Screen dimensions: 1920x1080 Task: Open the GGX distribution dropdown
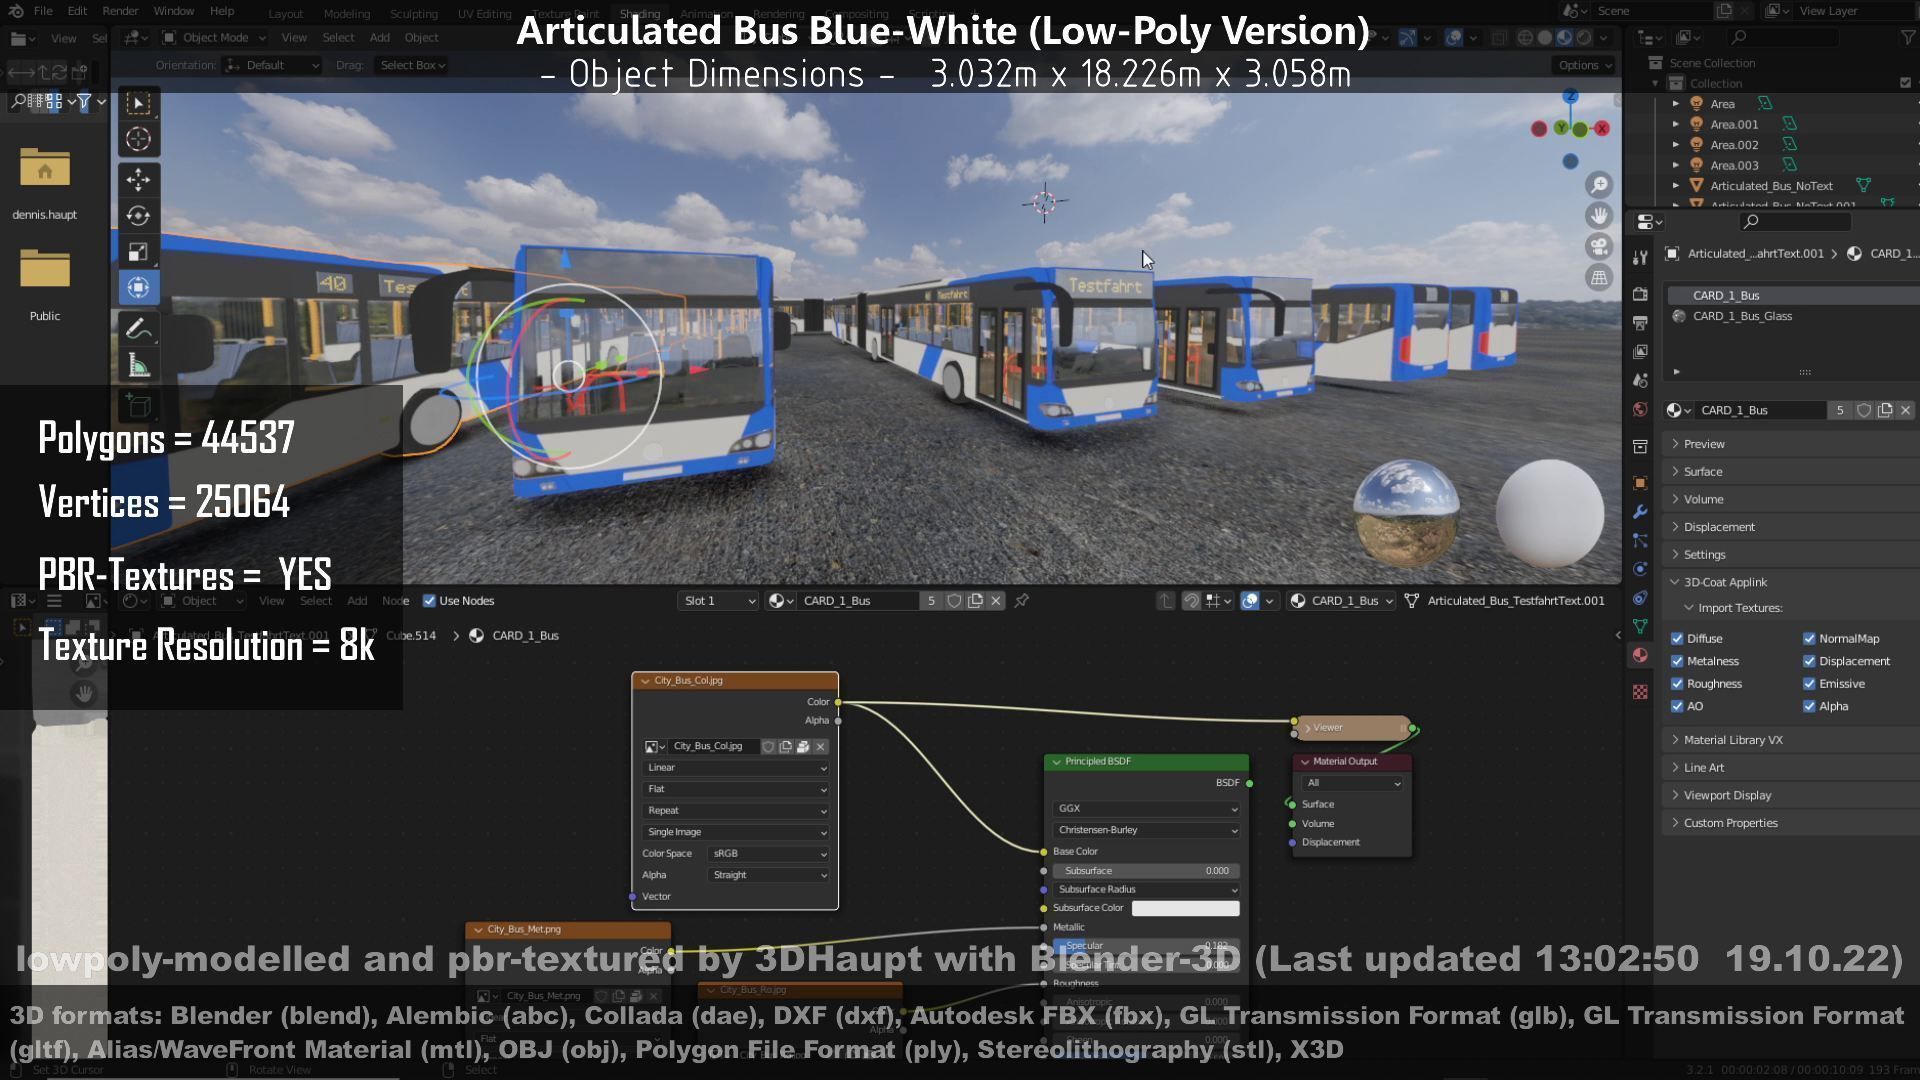click(1146, 809)
